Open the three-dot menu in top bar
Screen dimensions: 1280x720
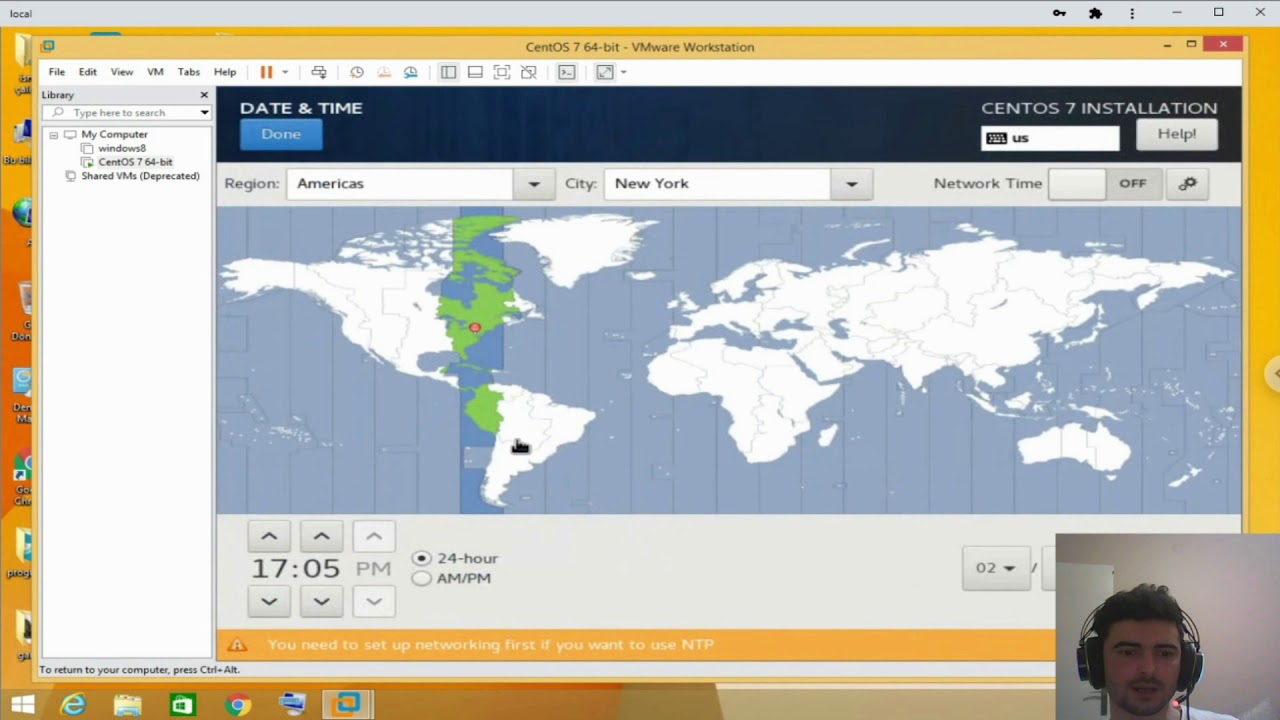(1132, 13)
